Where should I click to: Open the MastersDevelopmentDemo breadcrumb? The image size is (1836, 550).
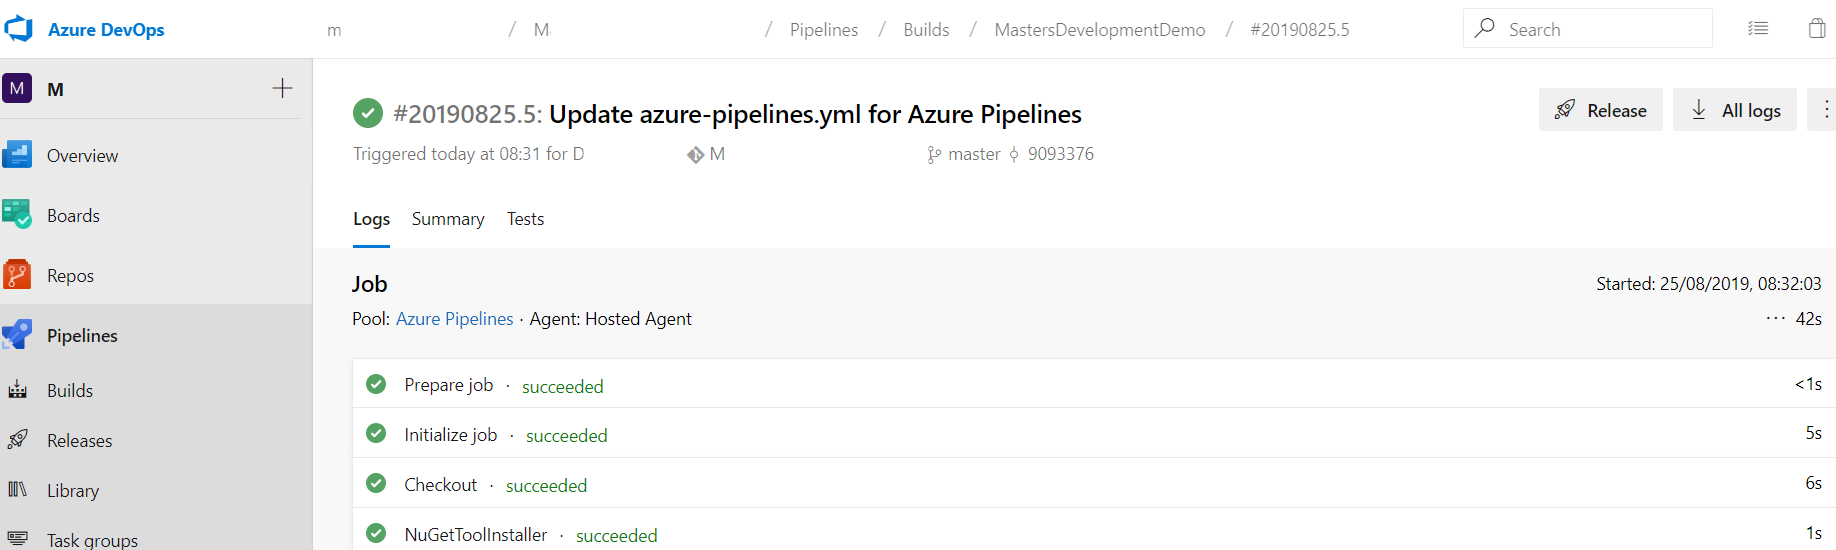[1100, 30]
